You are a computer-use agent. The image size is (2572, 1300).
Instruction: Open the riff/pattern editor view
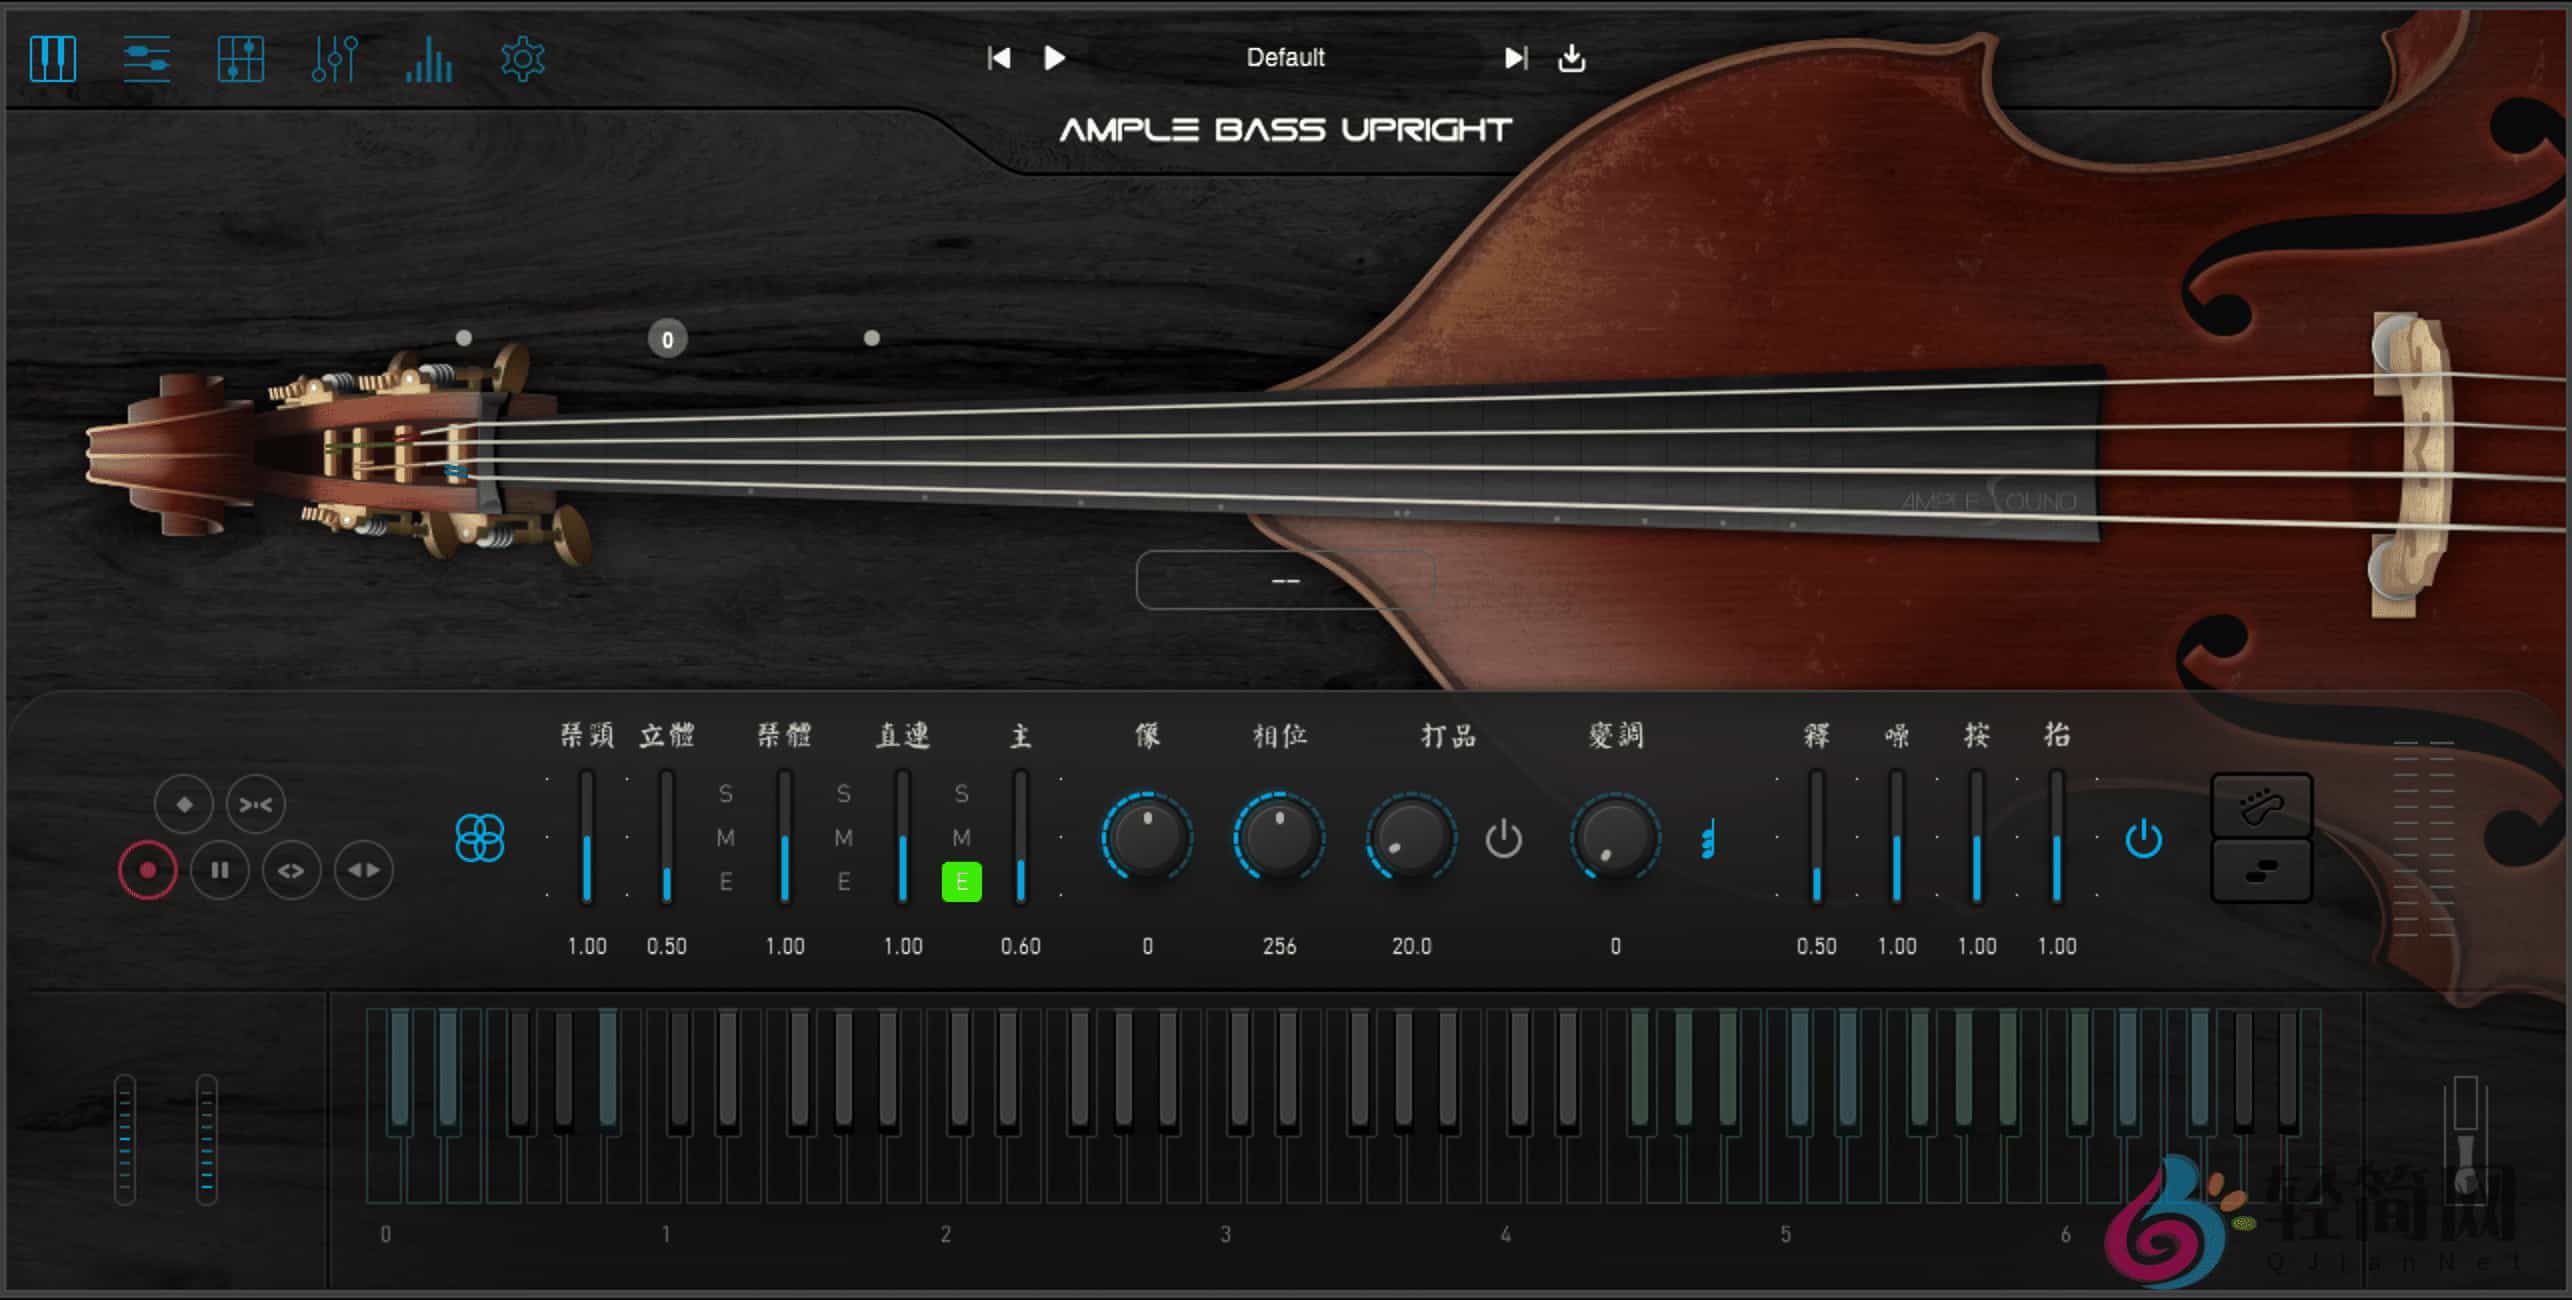click(240, 58)
